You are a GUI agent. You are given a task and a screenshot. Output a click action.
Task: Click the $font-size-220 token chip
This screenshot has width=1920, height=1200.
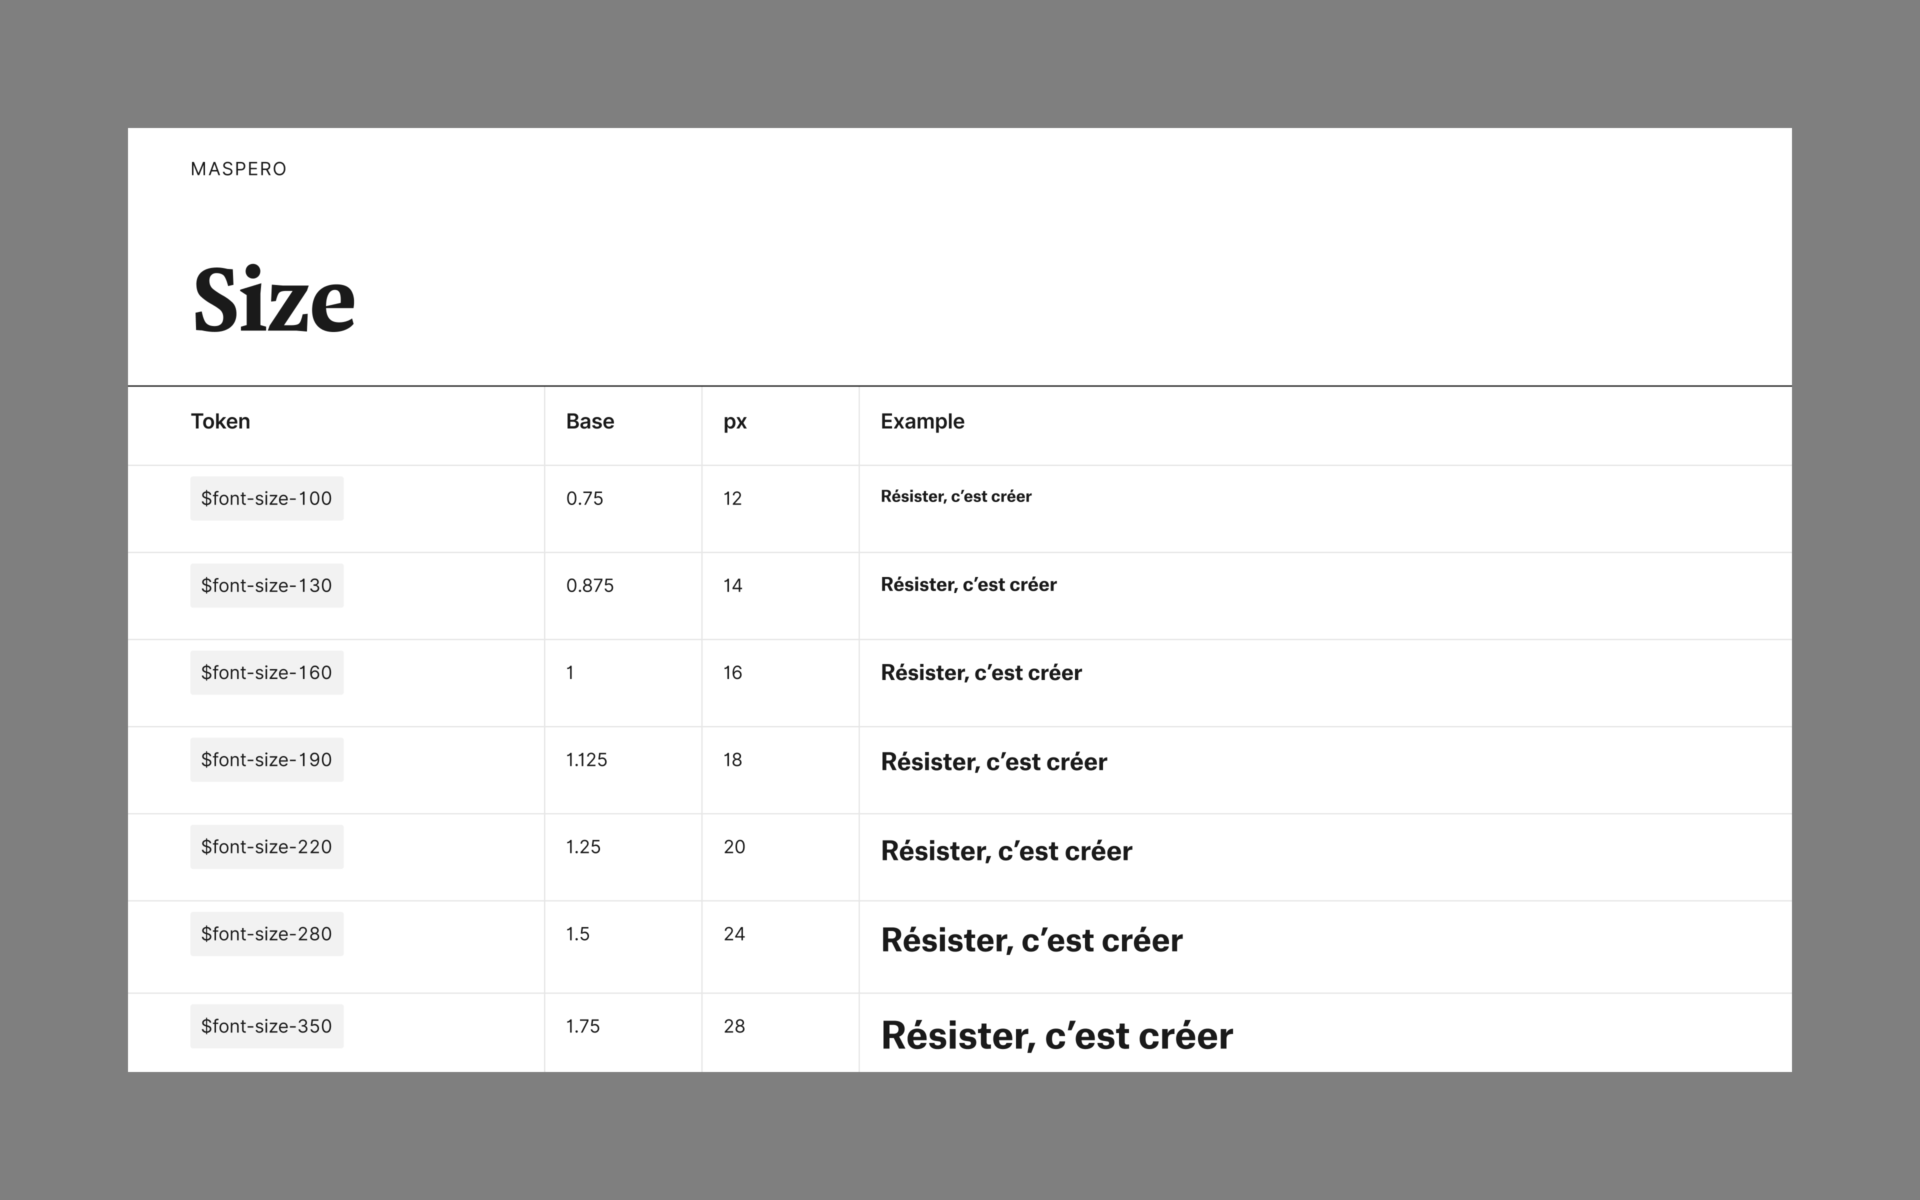click(266, 846)
